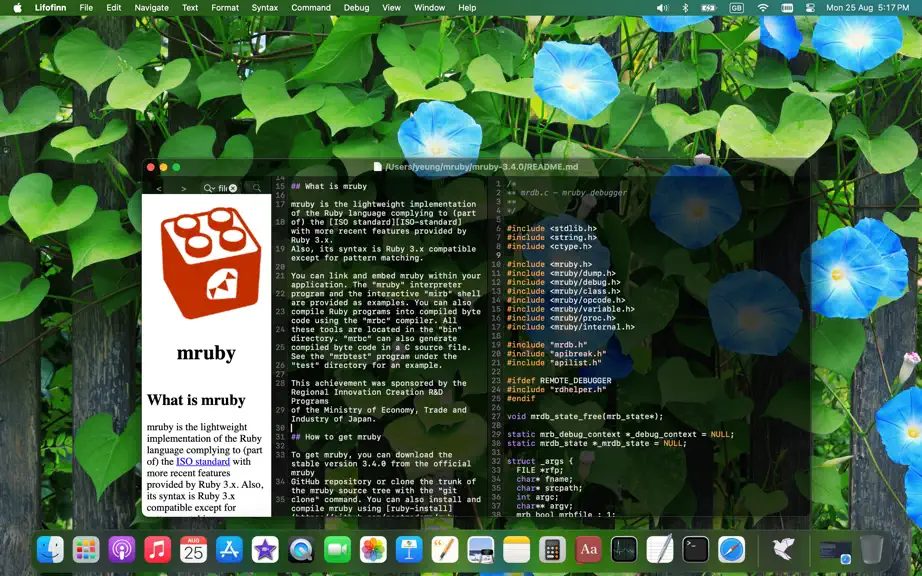Screen dimensions: 922x576
Task: Open the Edit menu
Action: tap(113, 8)
